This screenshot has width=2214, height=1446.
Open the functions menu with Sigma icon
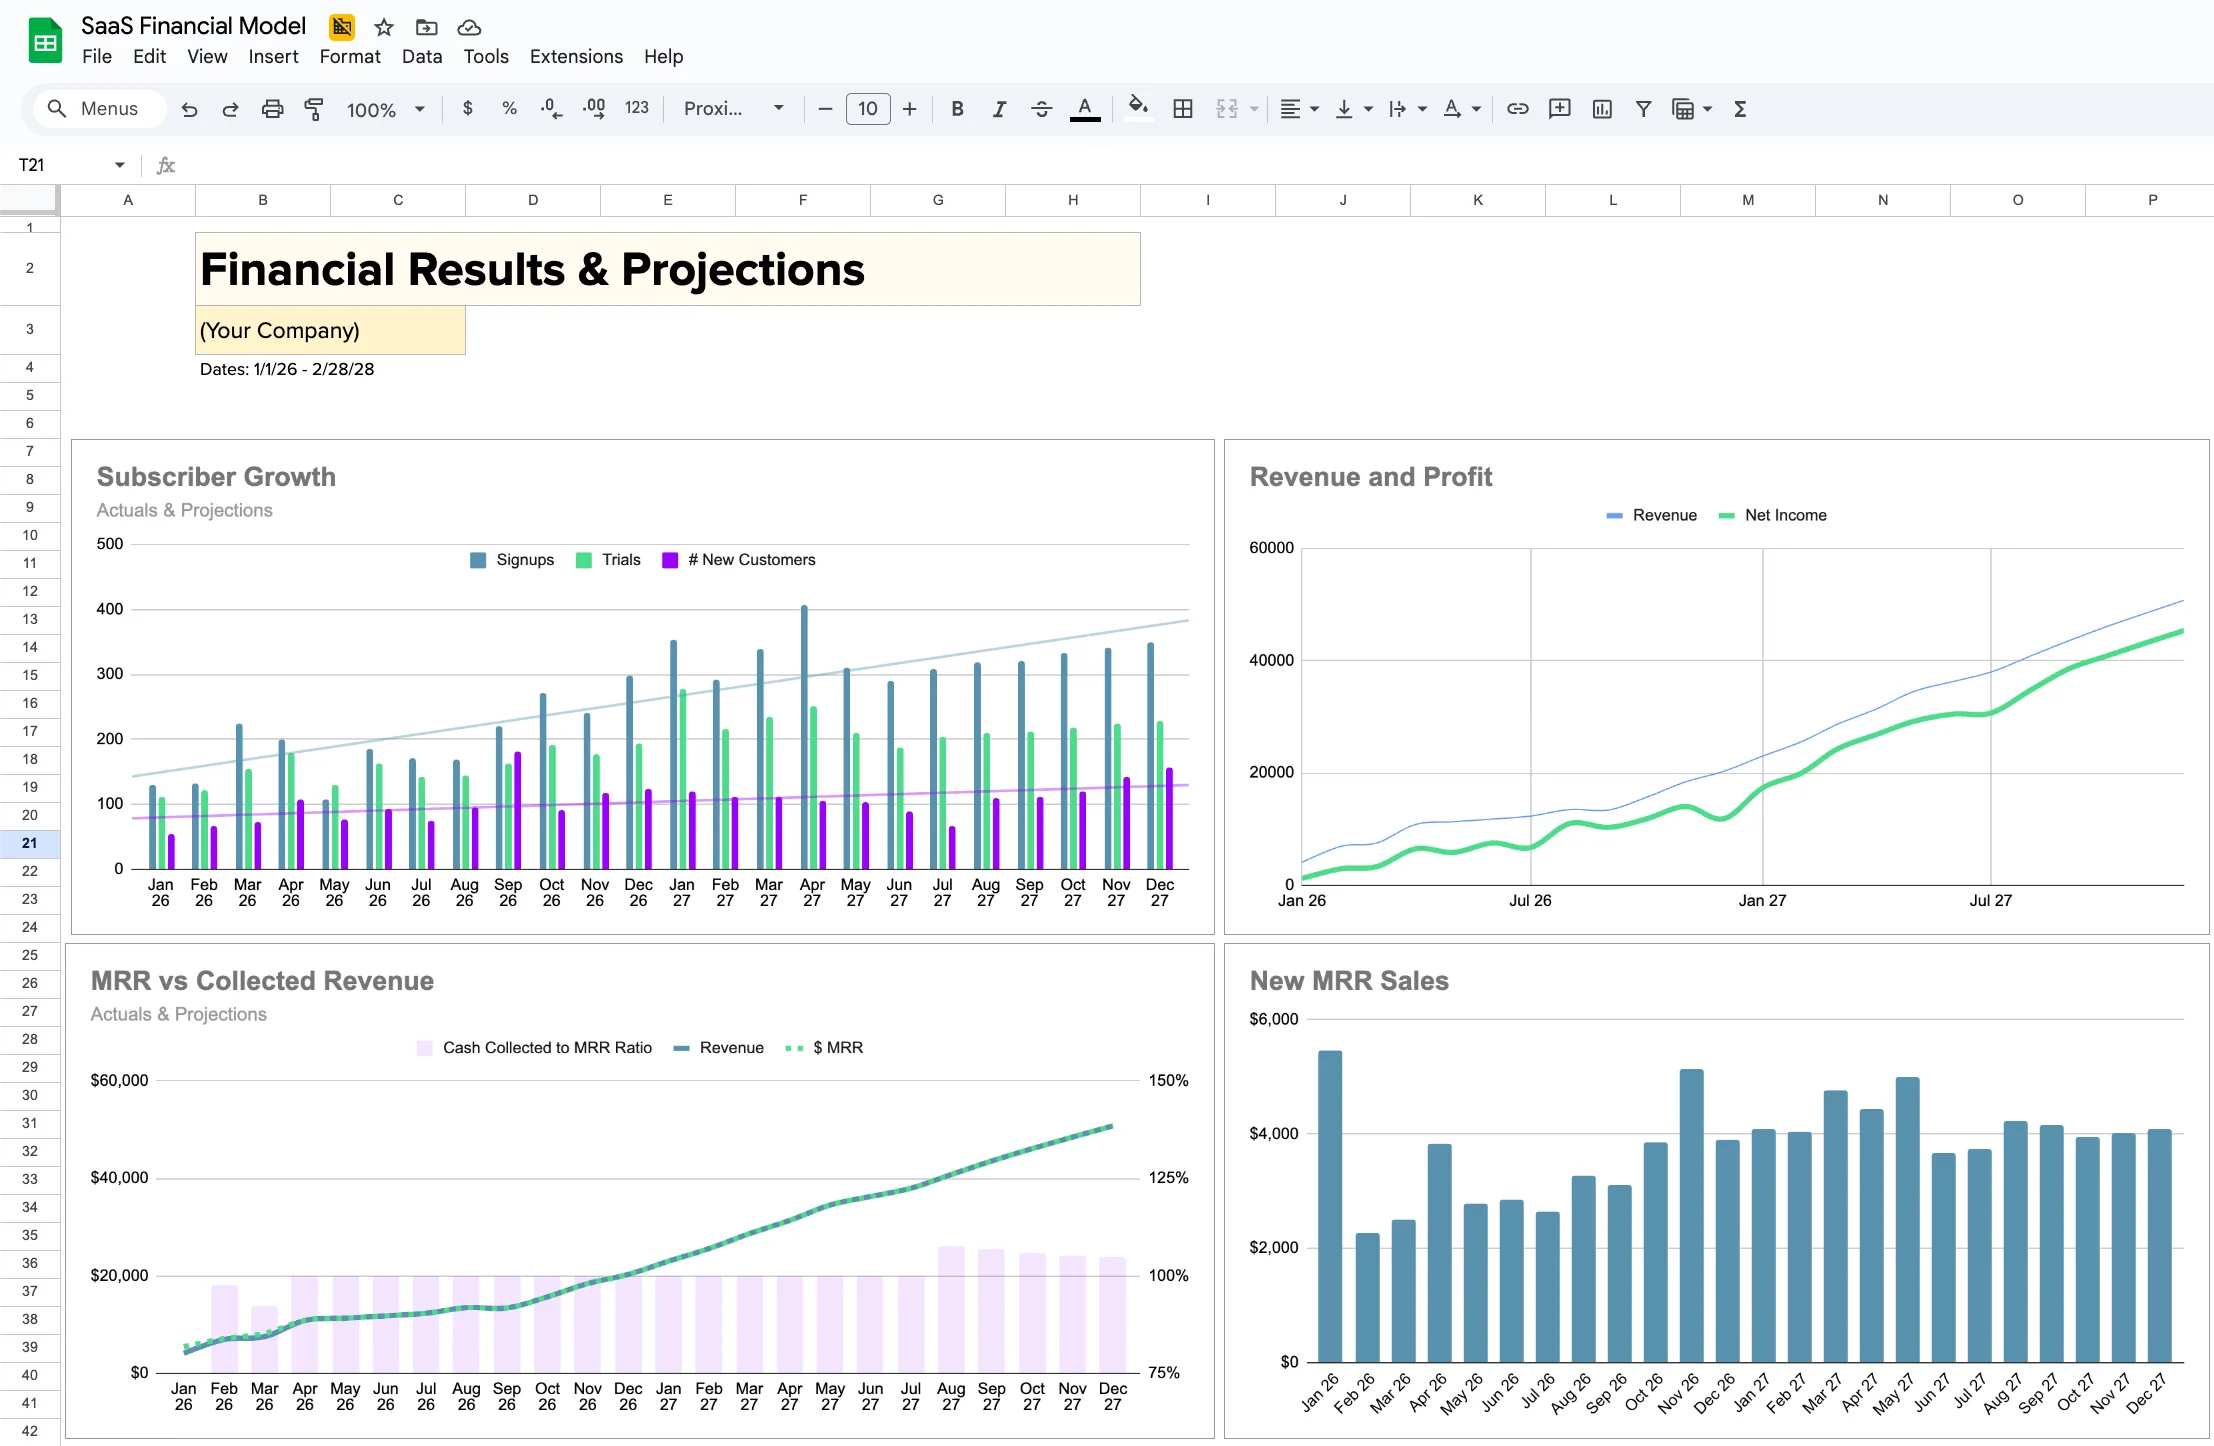click(x=1740, y=108)
